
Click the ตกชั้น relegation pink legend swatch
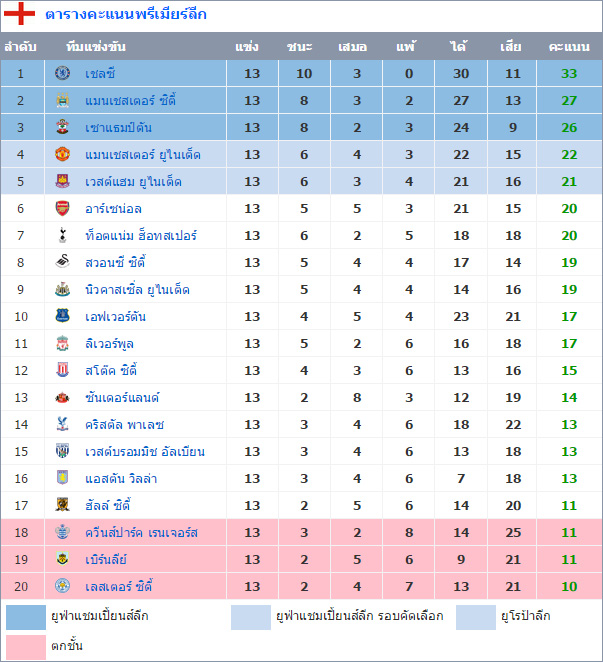point(25,646)
